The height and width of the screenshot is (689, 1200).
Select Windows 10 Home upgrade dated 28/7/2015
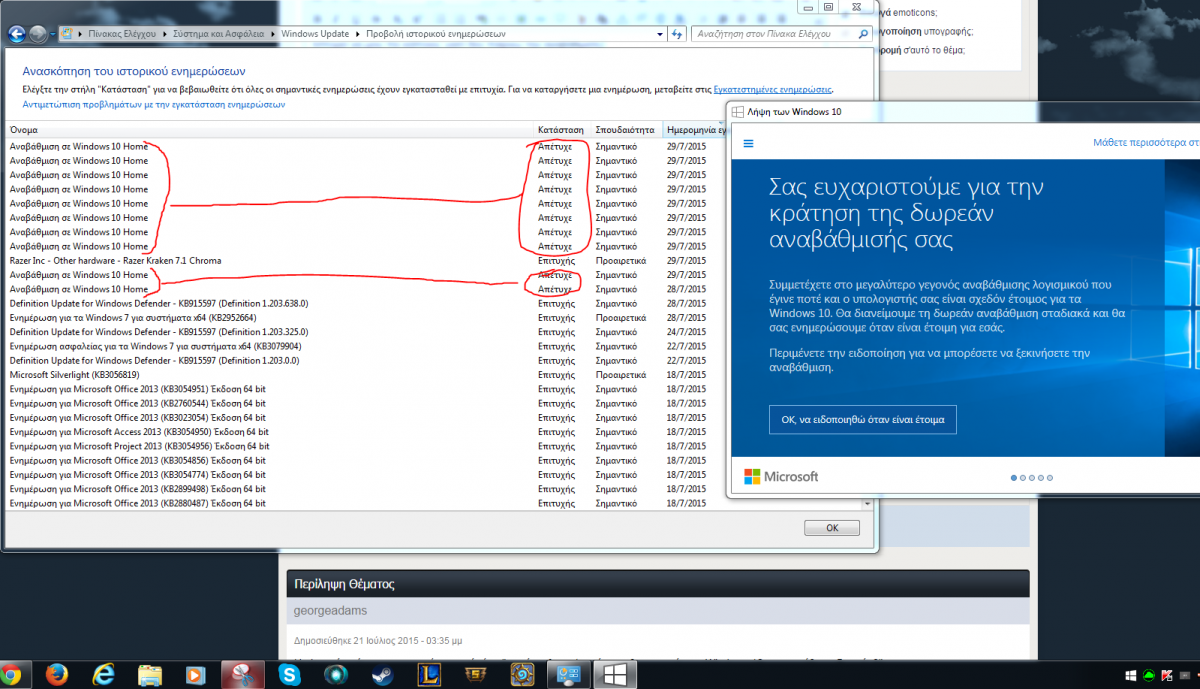point(366,289)
